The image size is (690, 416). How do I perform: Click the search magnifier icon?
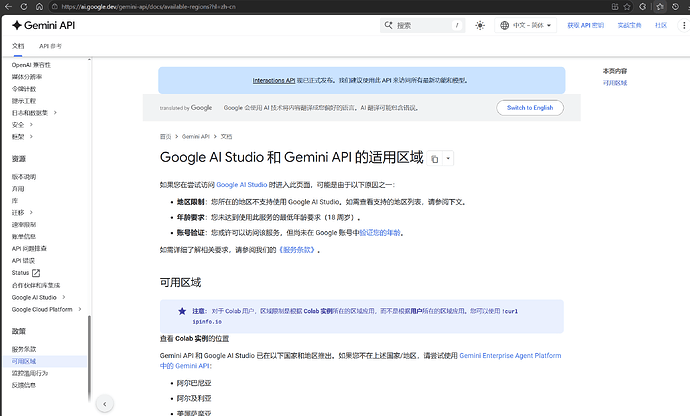(388, 25)
